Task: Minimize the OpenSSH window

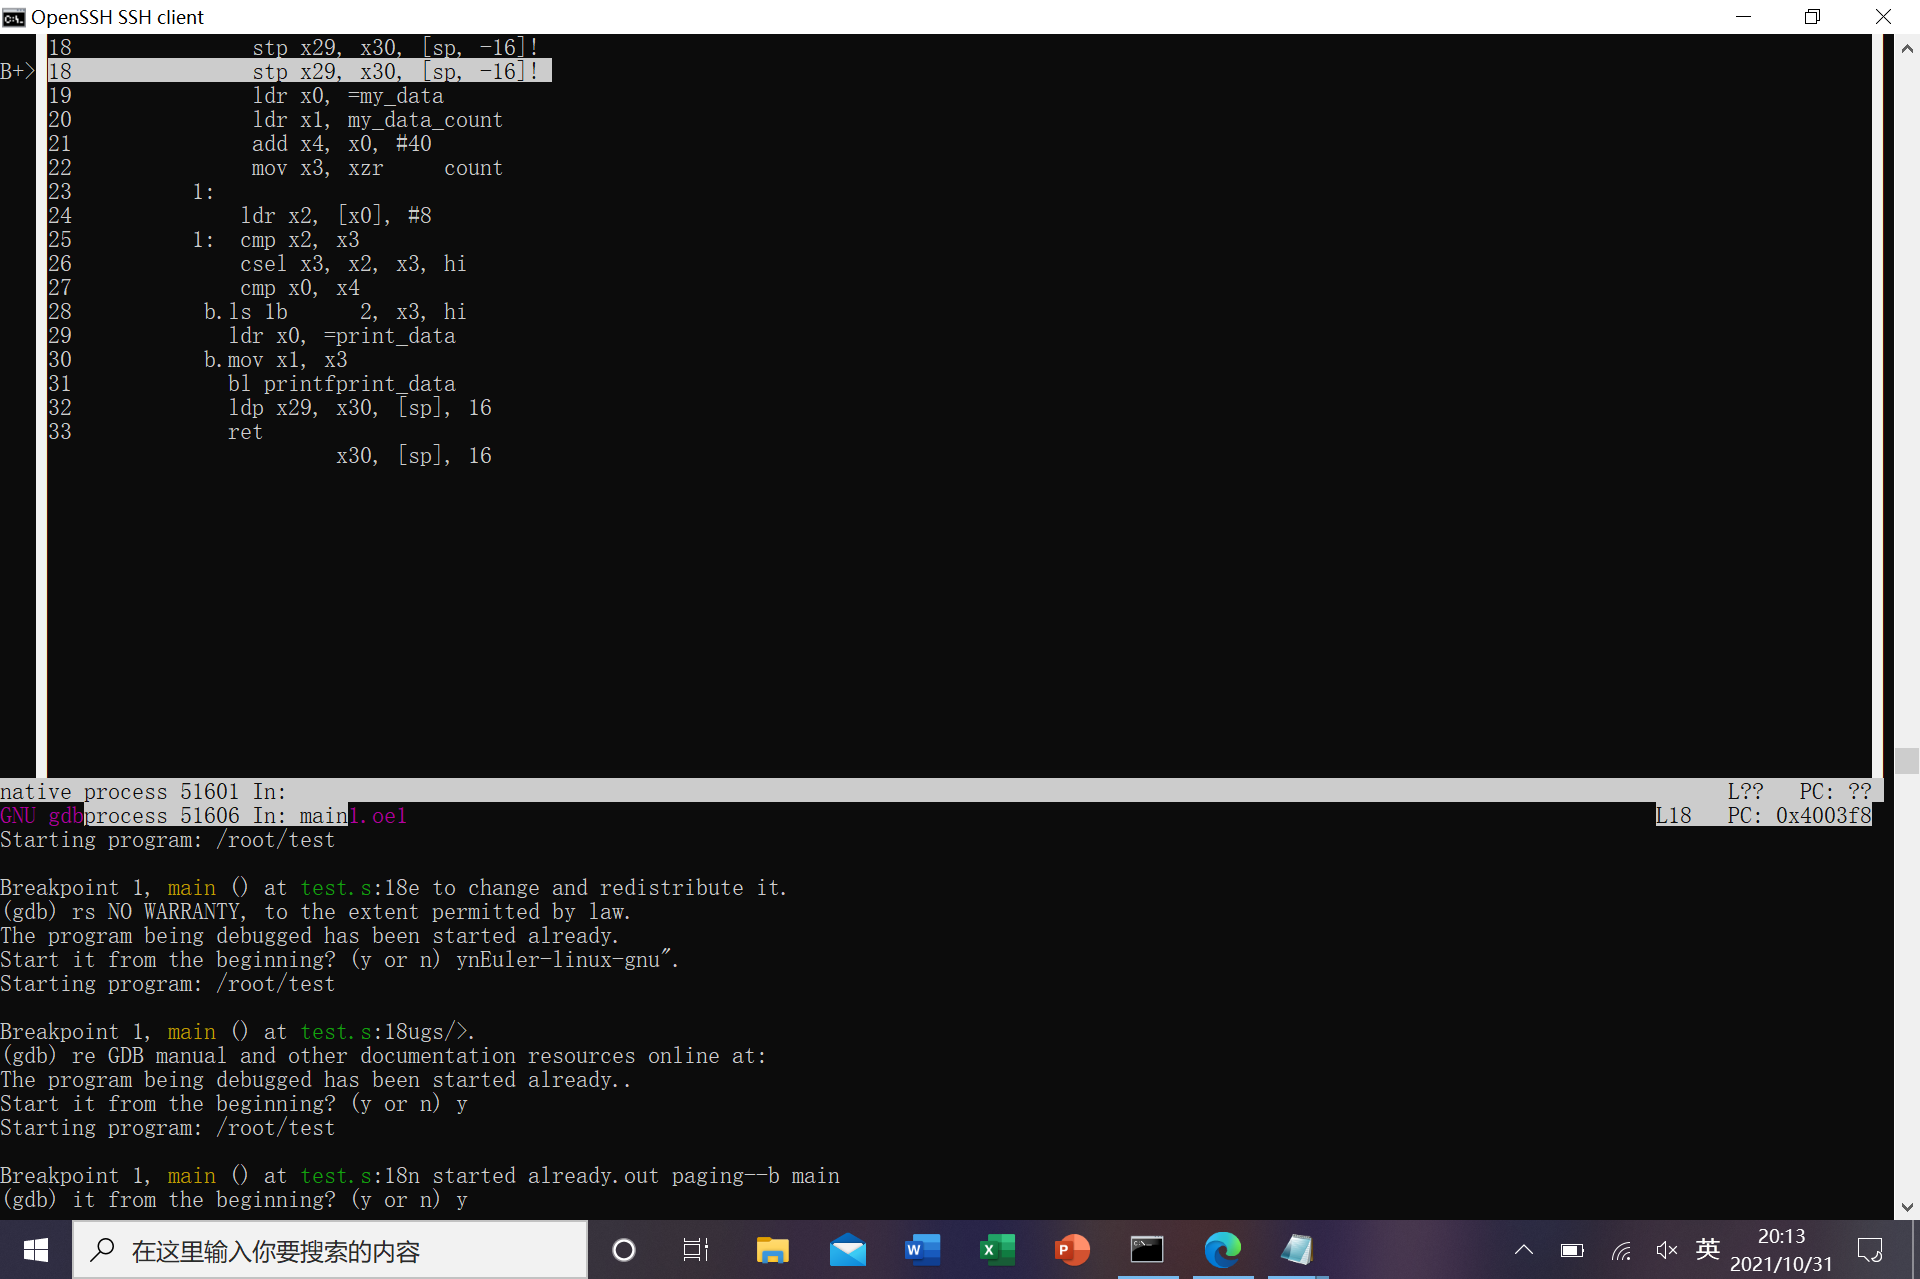Action: pos(1743,17)
